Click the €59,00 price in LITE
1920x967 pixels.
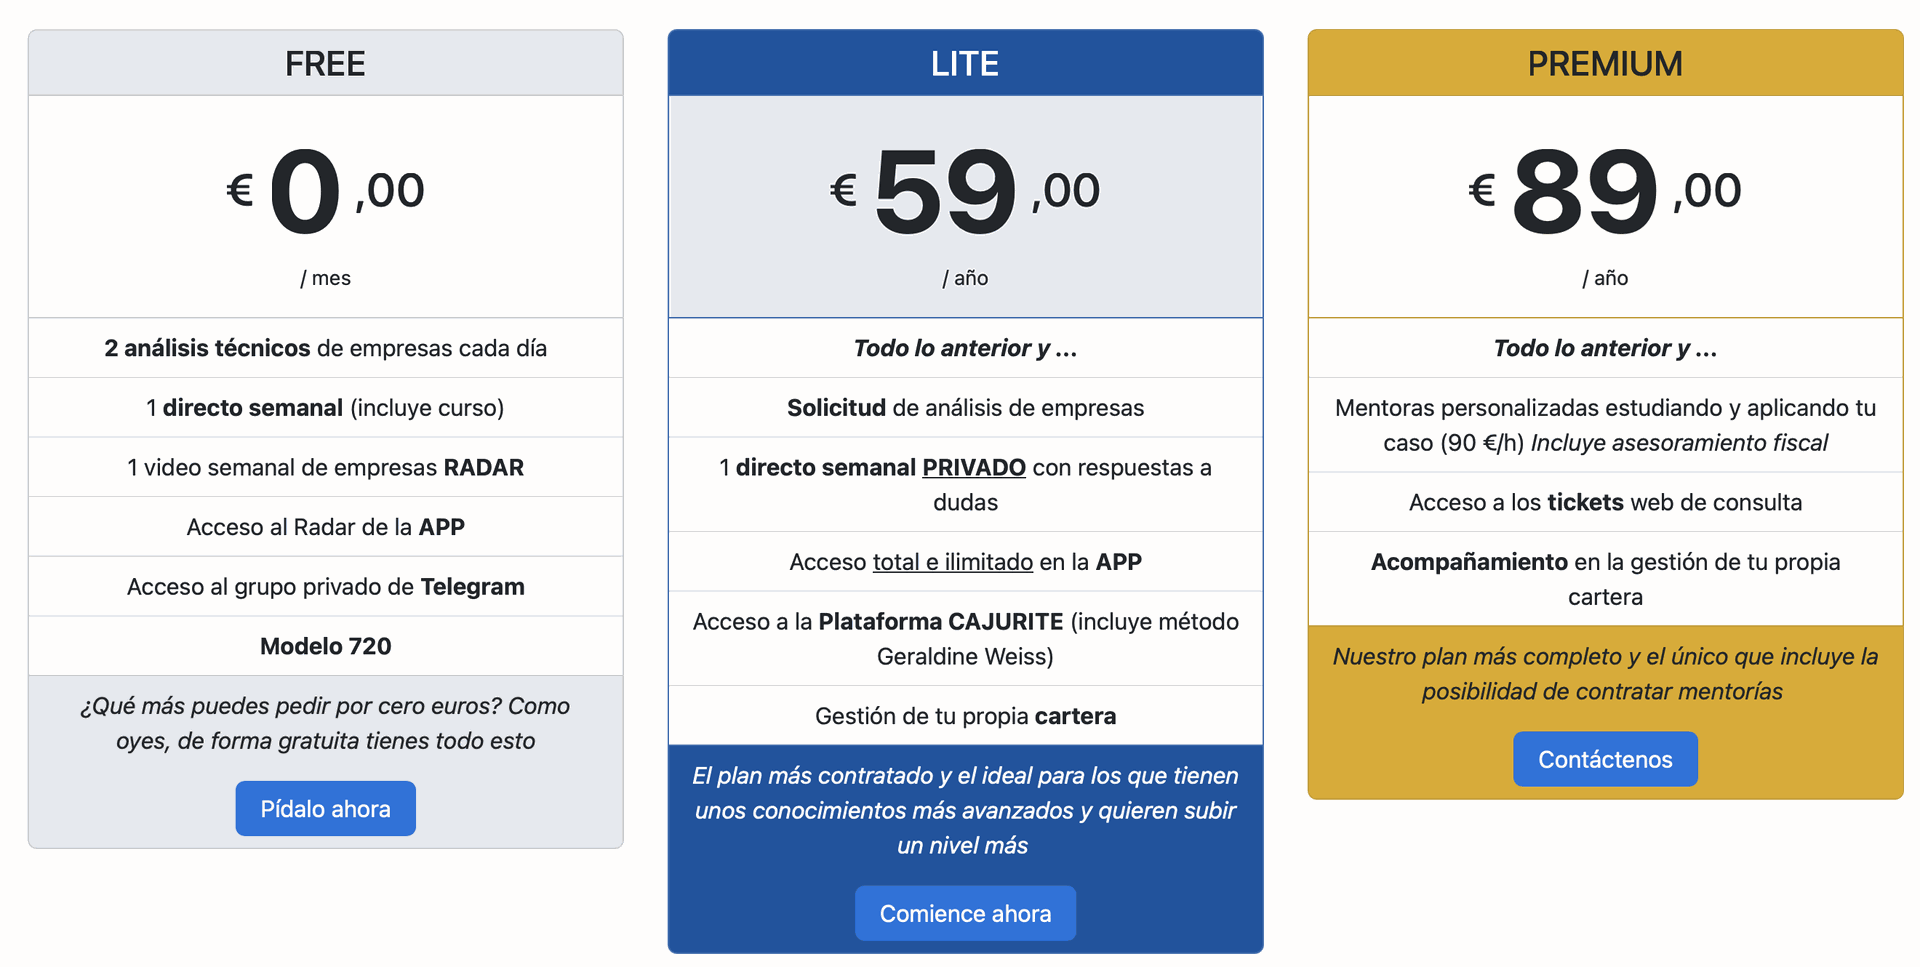(965, 190)
